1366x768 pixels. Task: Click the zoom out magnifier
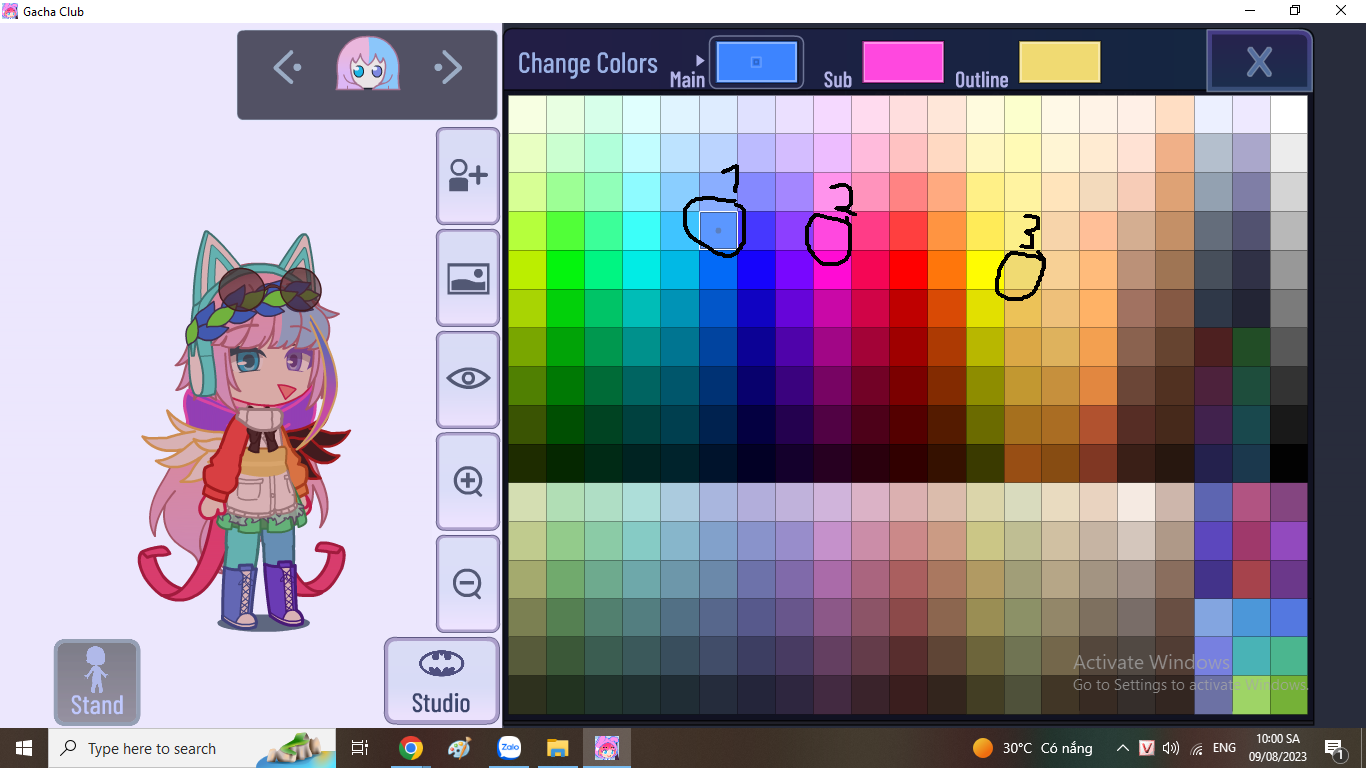467,583
